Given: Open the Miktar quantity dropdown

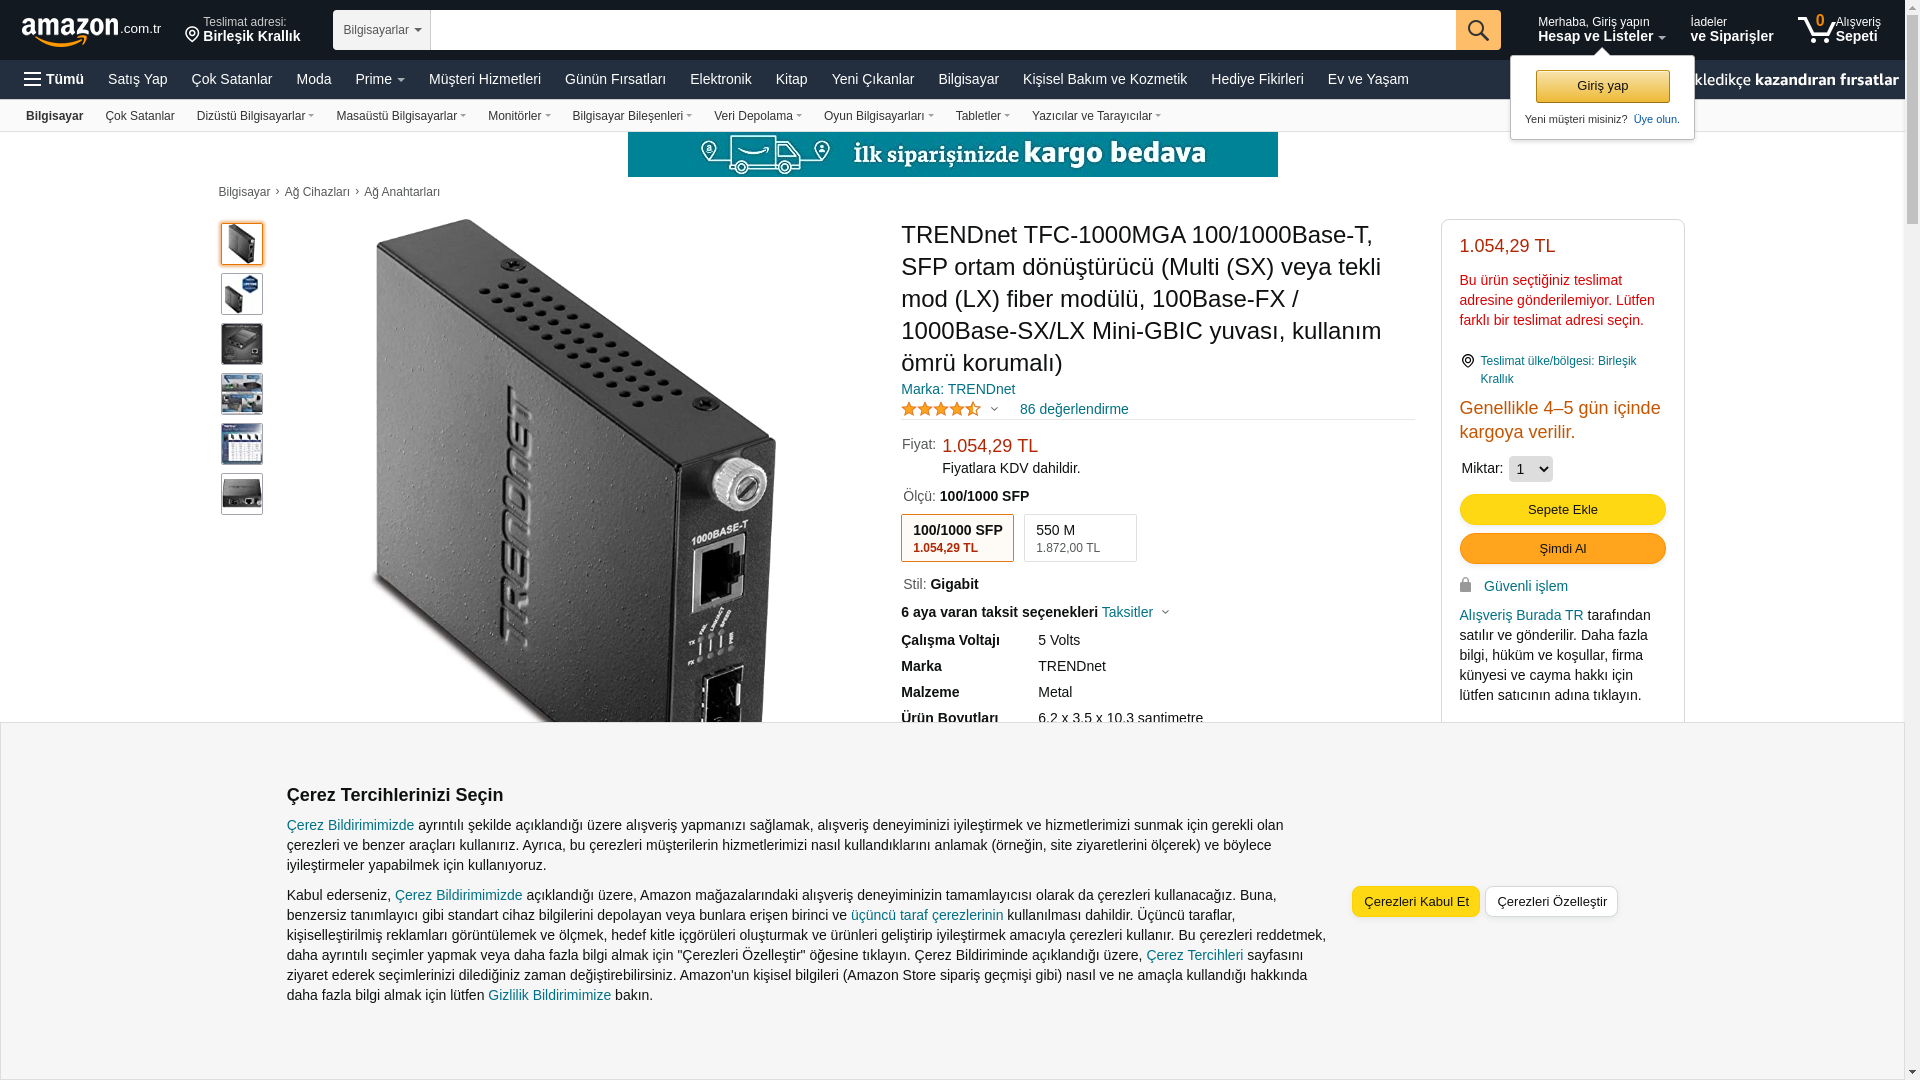Looking at the screenshot, I should click(1530, 469).
